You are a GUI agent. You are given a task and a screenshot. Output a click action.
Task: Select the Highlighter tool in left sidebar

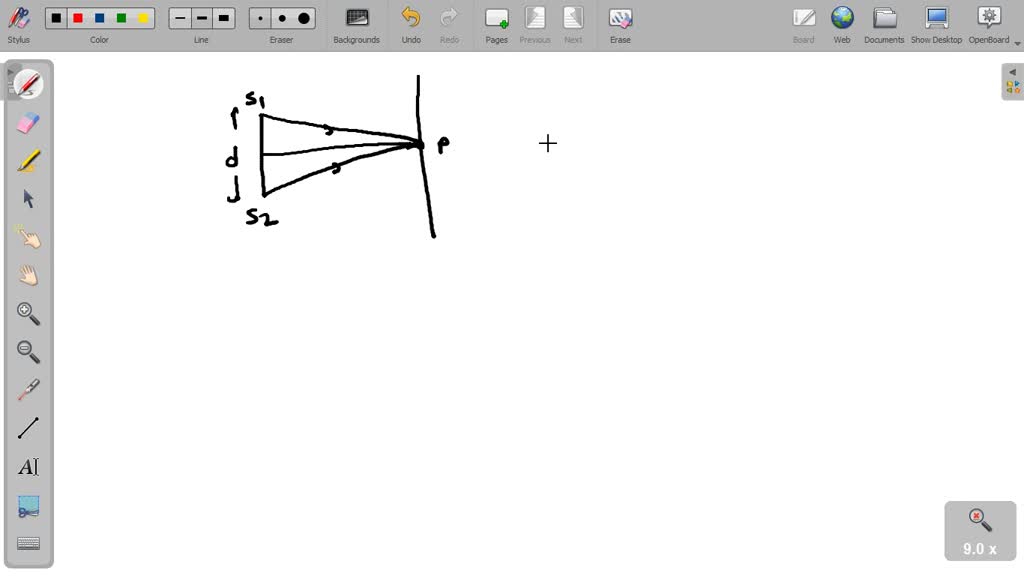click(x=27, y=160)
